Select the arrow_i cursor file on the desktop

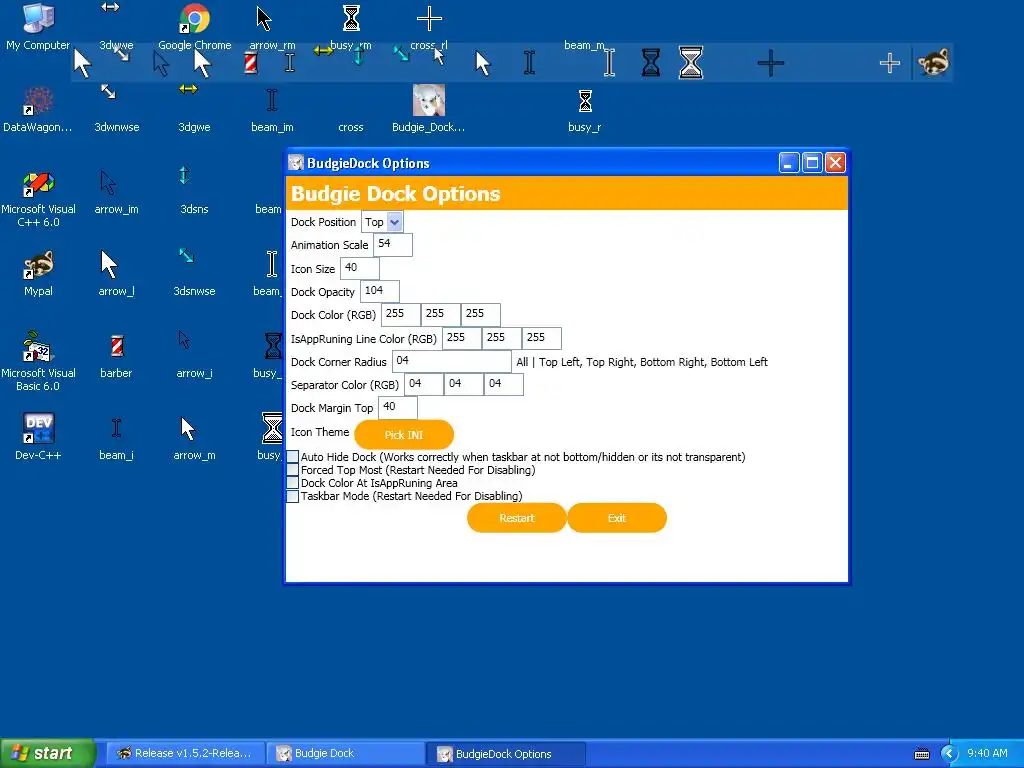tap(194, 356)
